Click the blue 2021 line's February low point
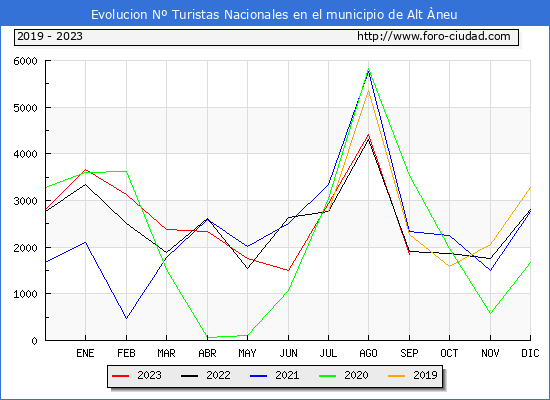 (x=126, y=318)
